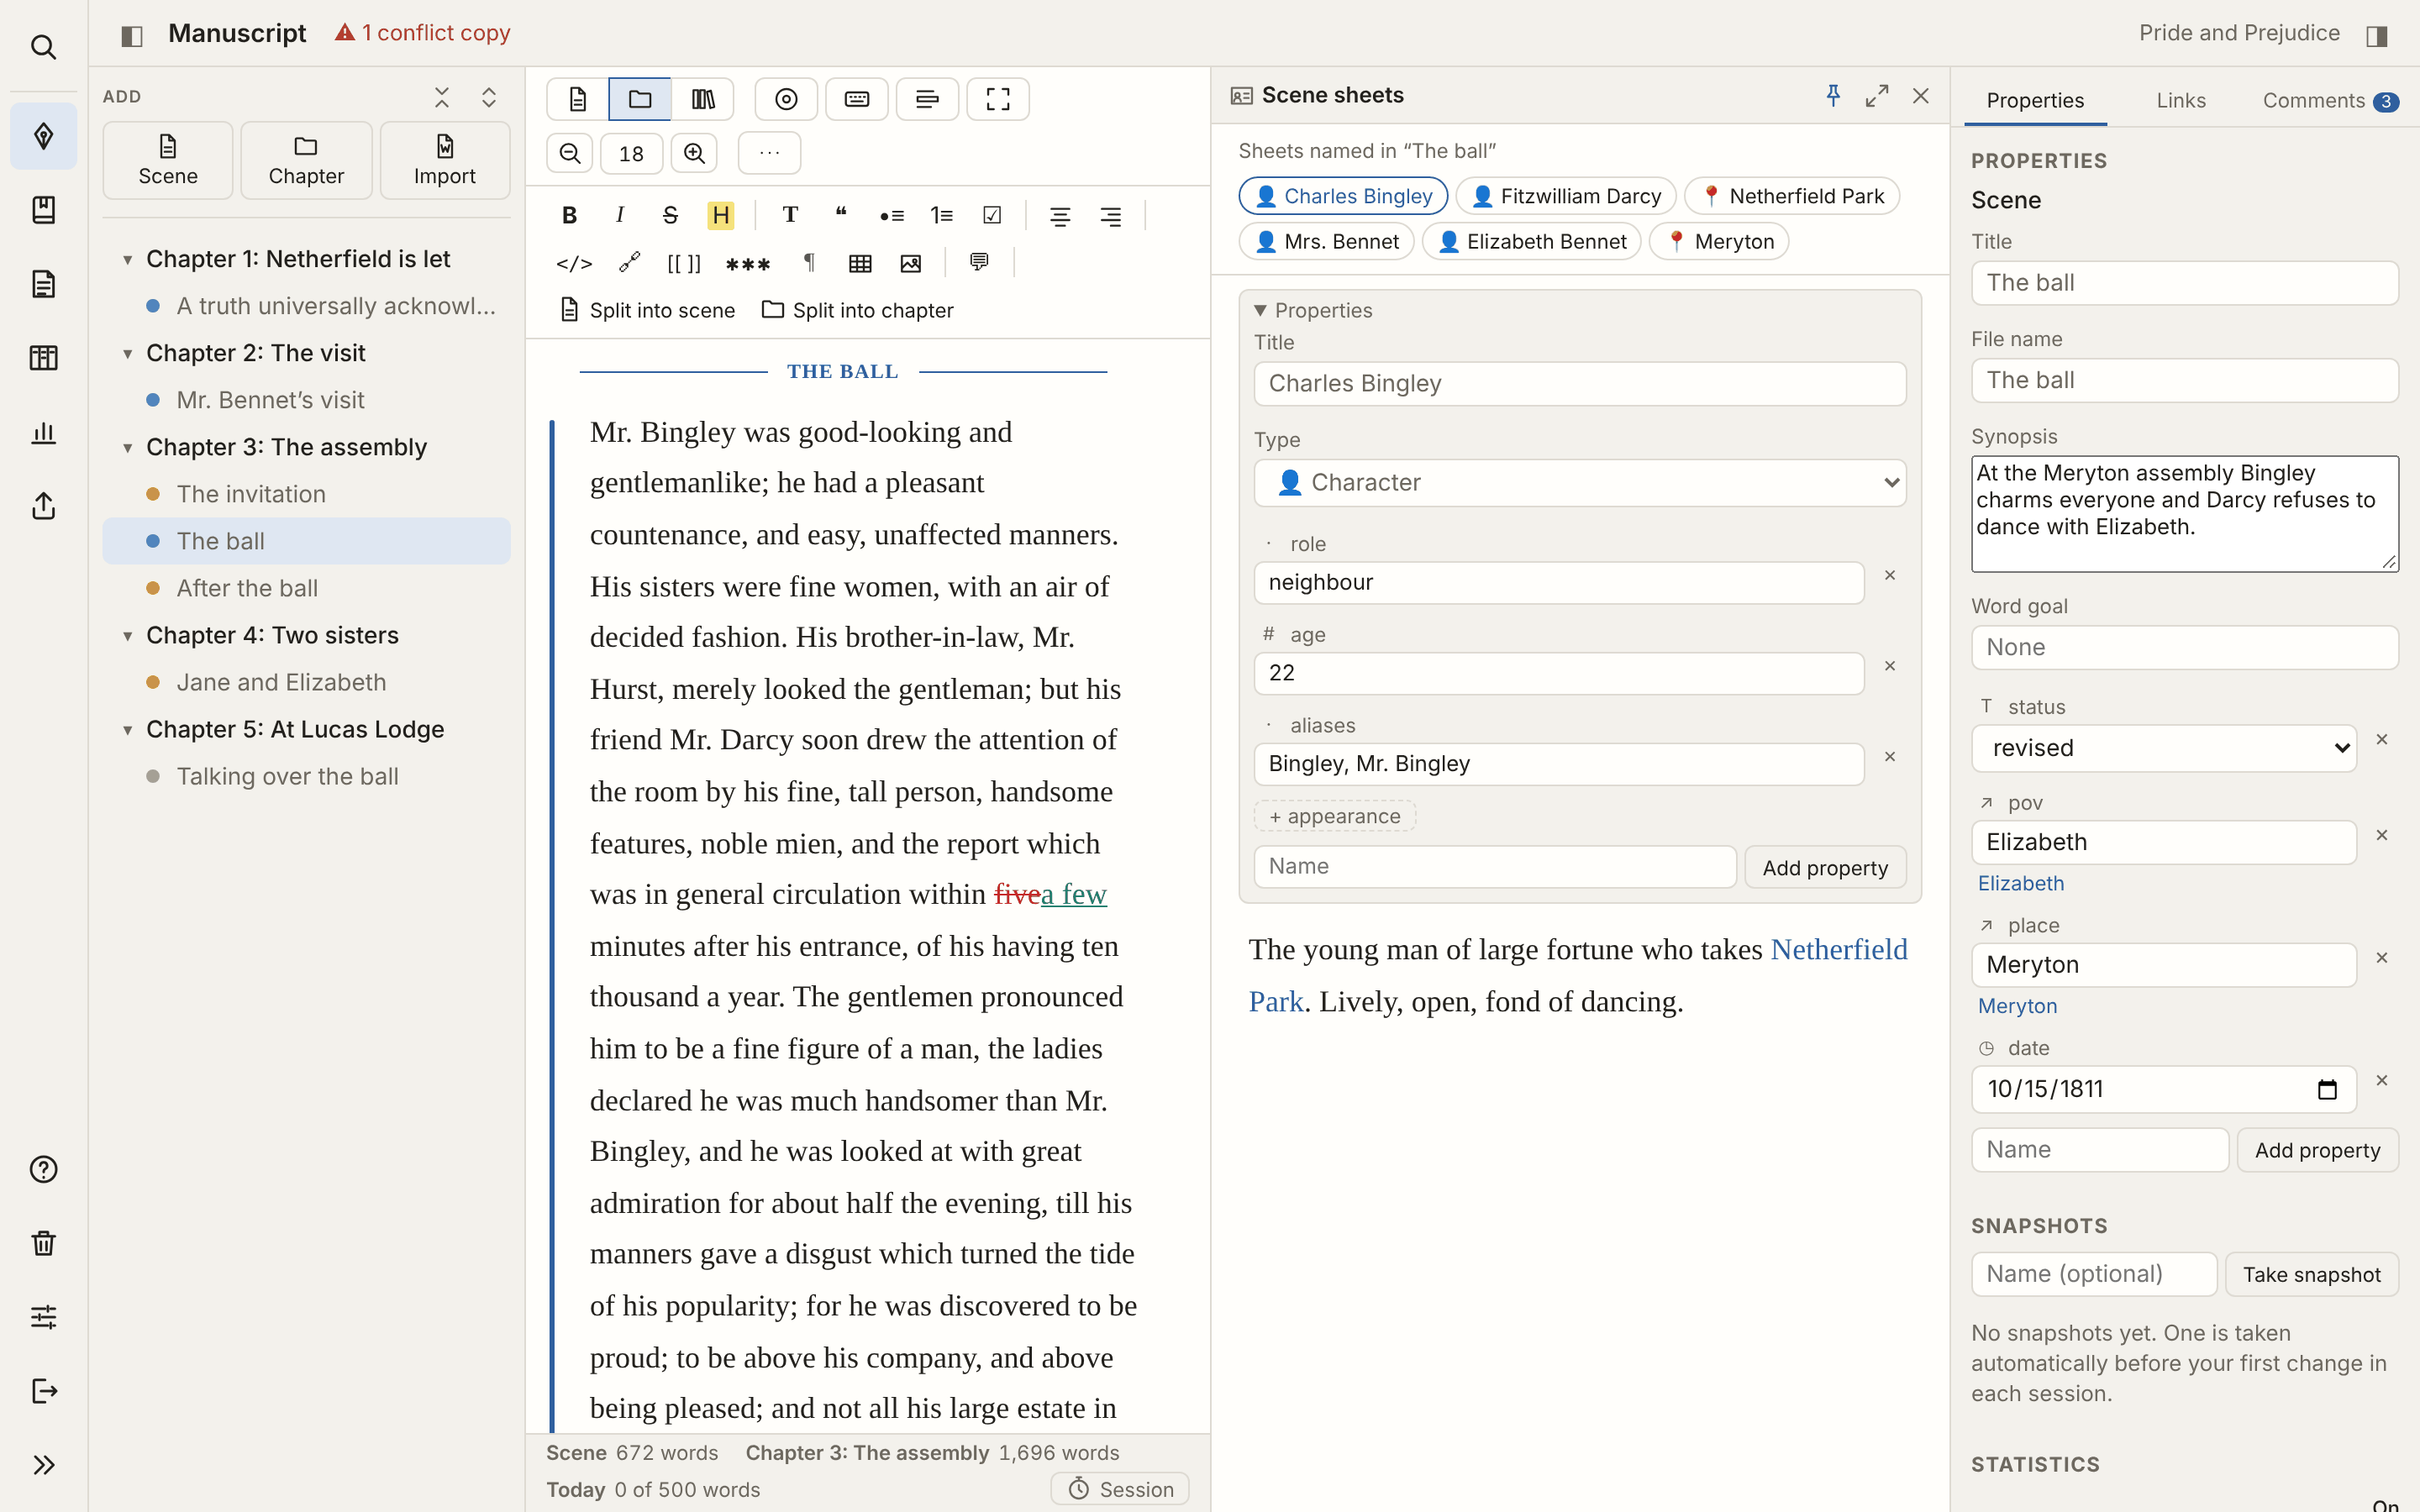
Task: Switch to single scene document view
Action: pos(577,99)
